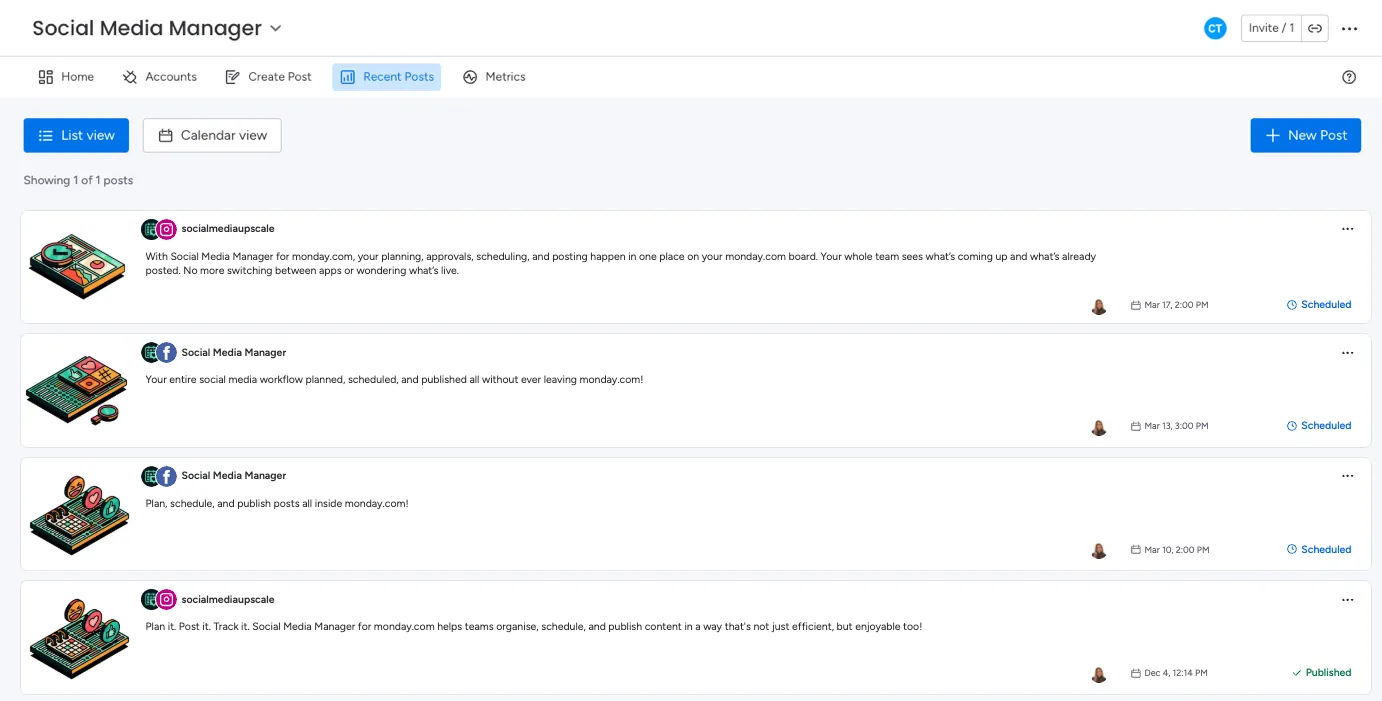The height and width of the screenshot is (701, 1382).
Task: Click Scheduled status on Mar 17 post
Action: (x=1319, y=305)
